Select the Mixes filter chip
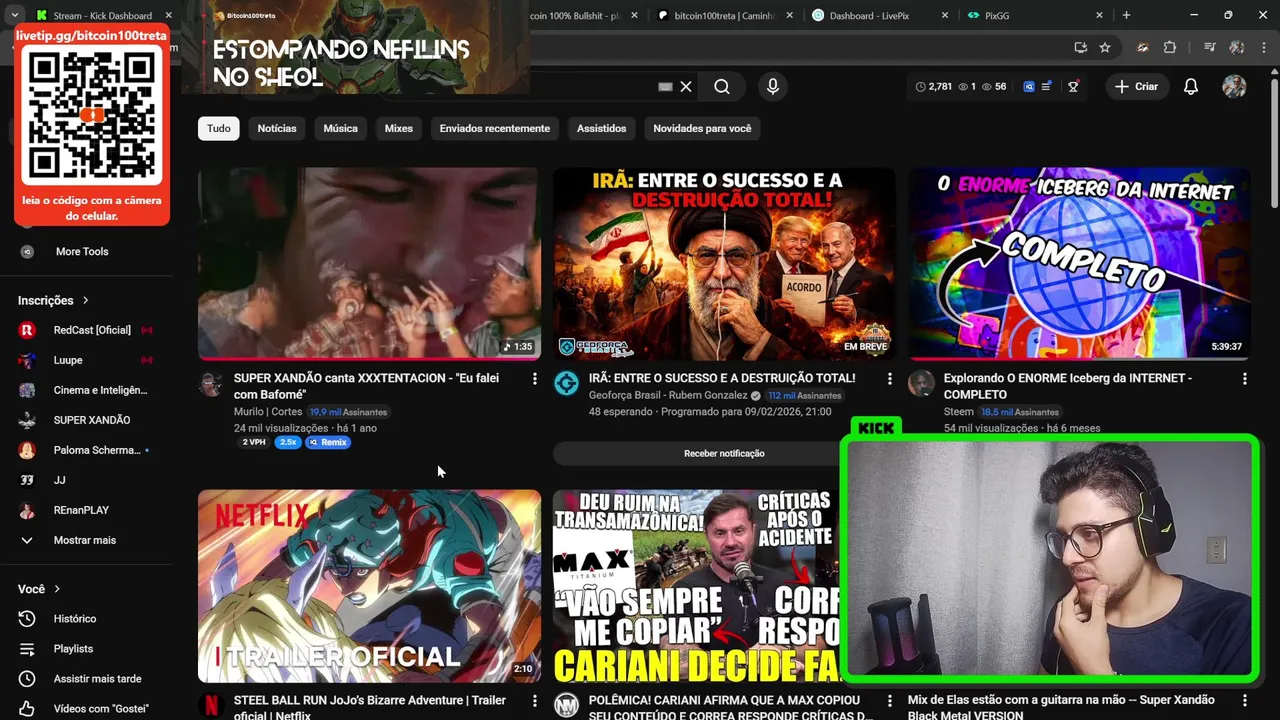The height and width of the screenshot is (720, 1280). click(x=399, y=128)
